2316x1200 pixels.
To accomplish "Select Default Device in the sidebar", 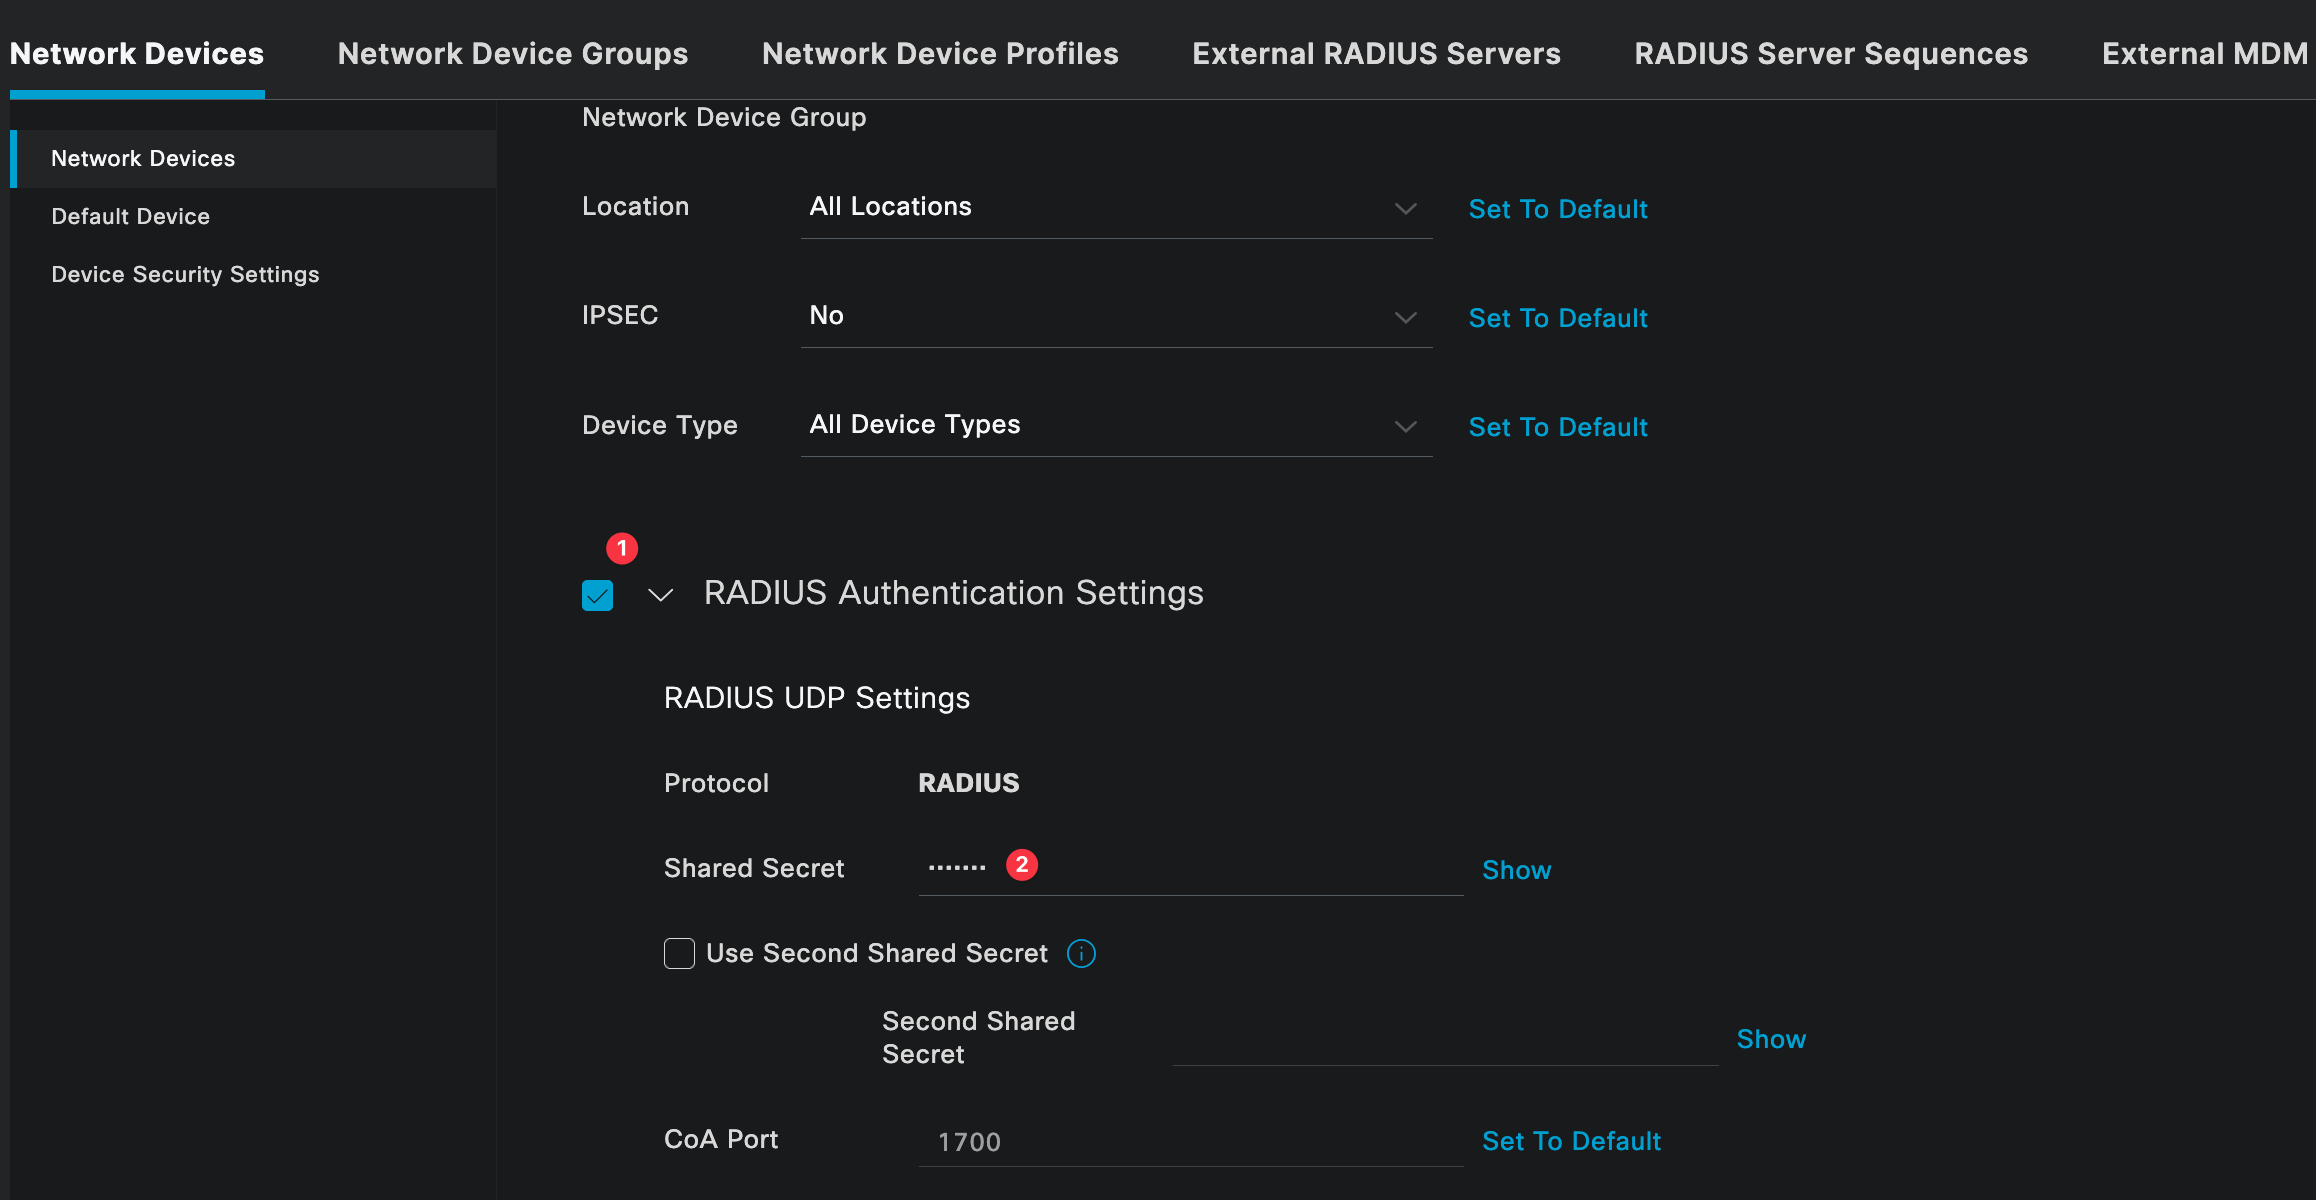I will [131, 217].
